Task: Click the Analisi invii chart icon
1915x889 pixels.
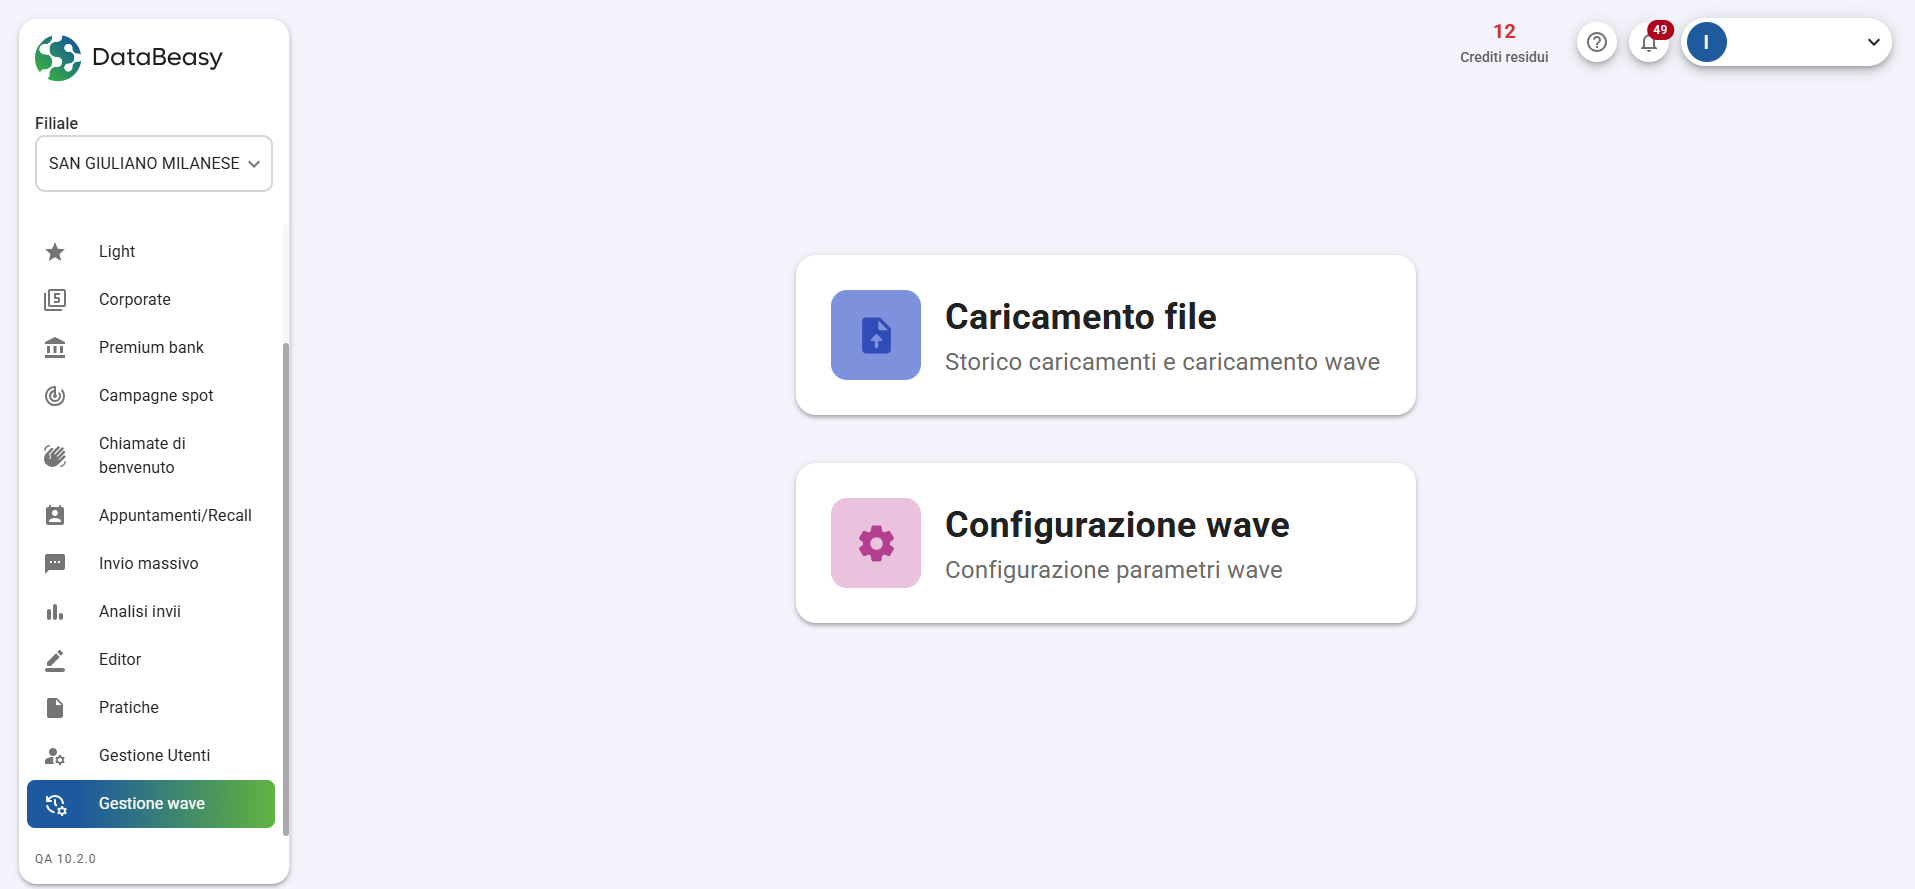Action: [54, 611]
